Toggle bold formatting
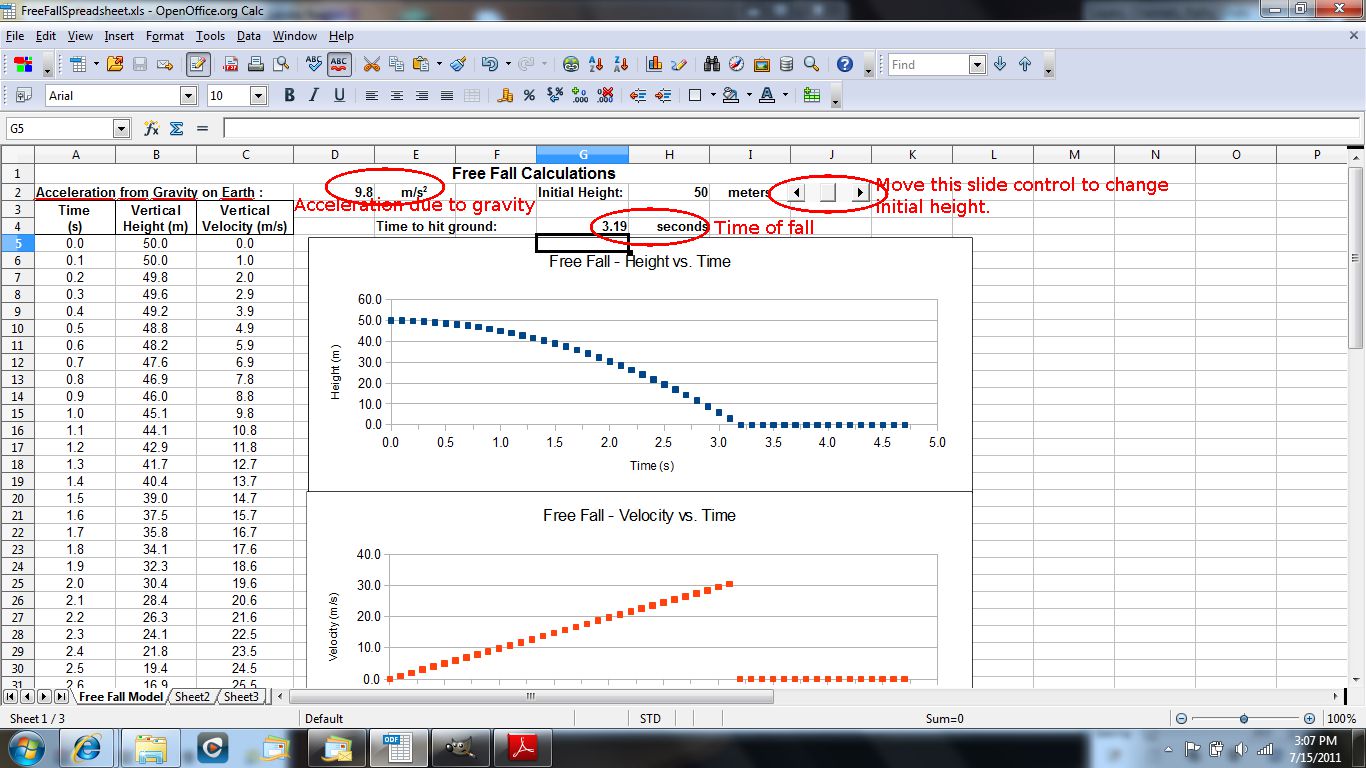The width and height of the screenshot is (1366, 768). coord(290,95)
